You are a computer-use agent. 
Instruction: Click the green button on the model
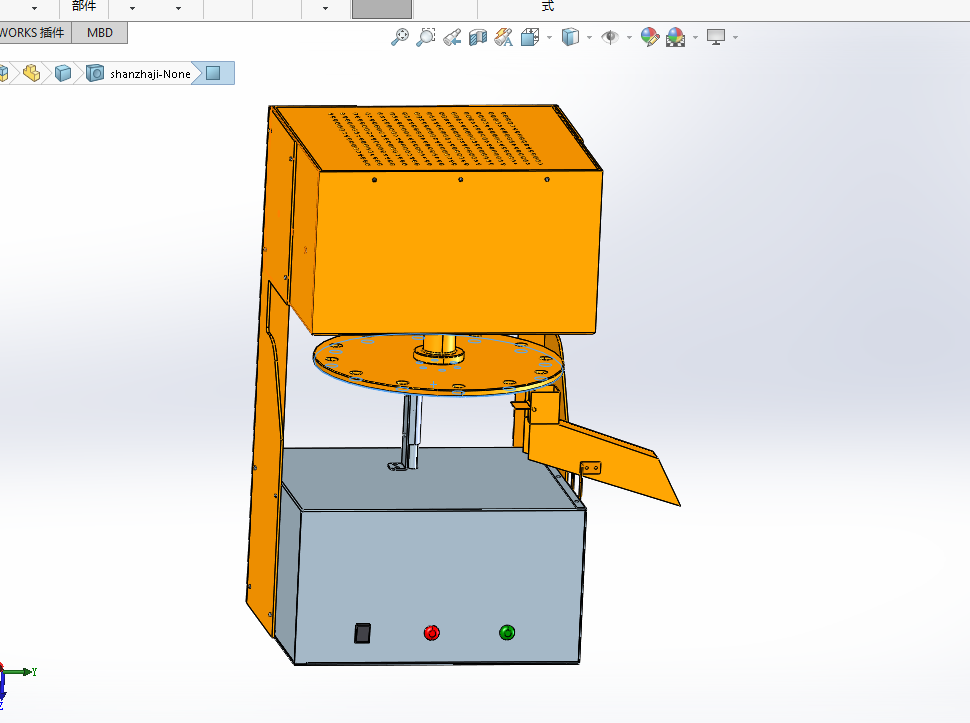coord(507,632)
